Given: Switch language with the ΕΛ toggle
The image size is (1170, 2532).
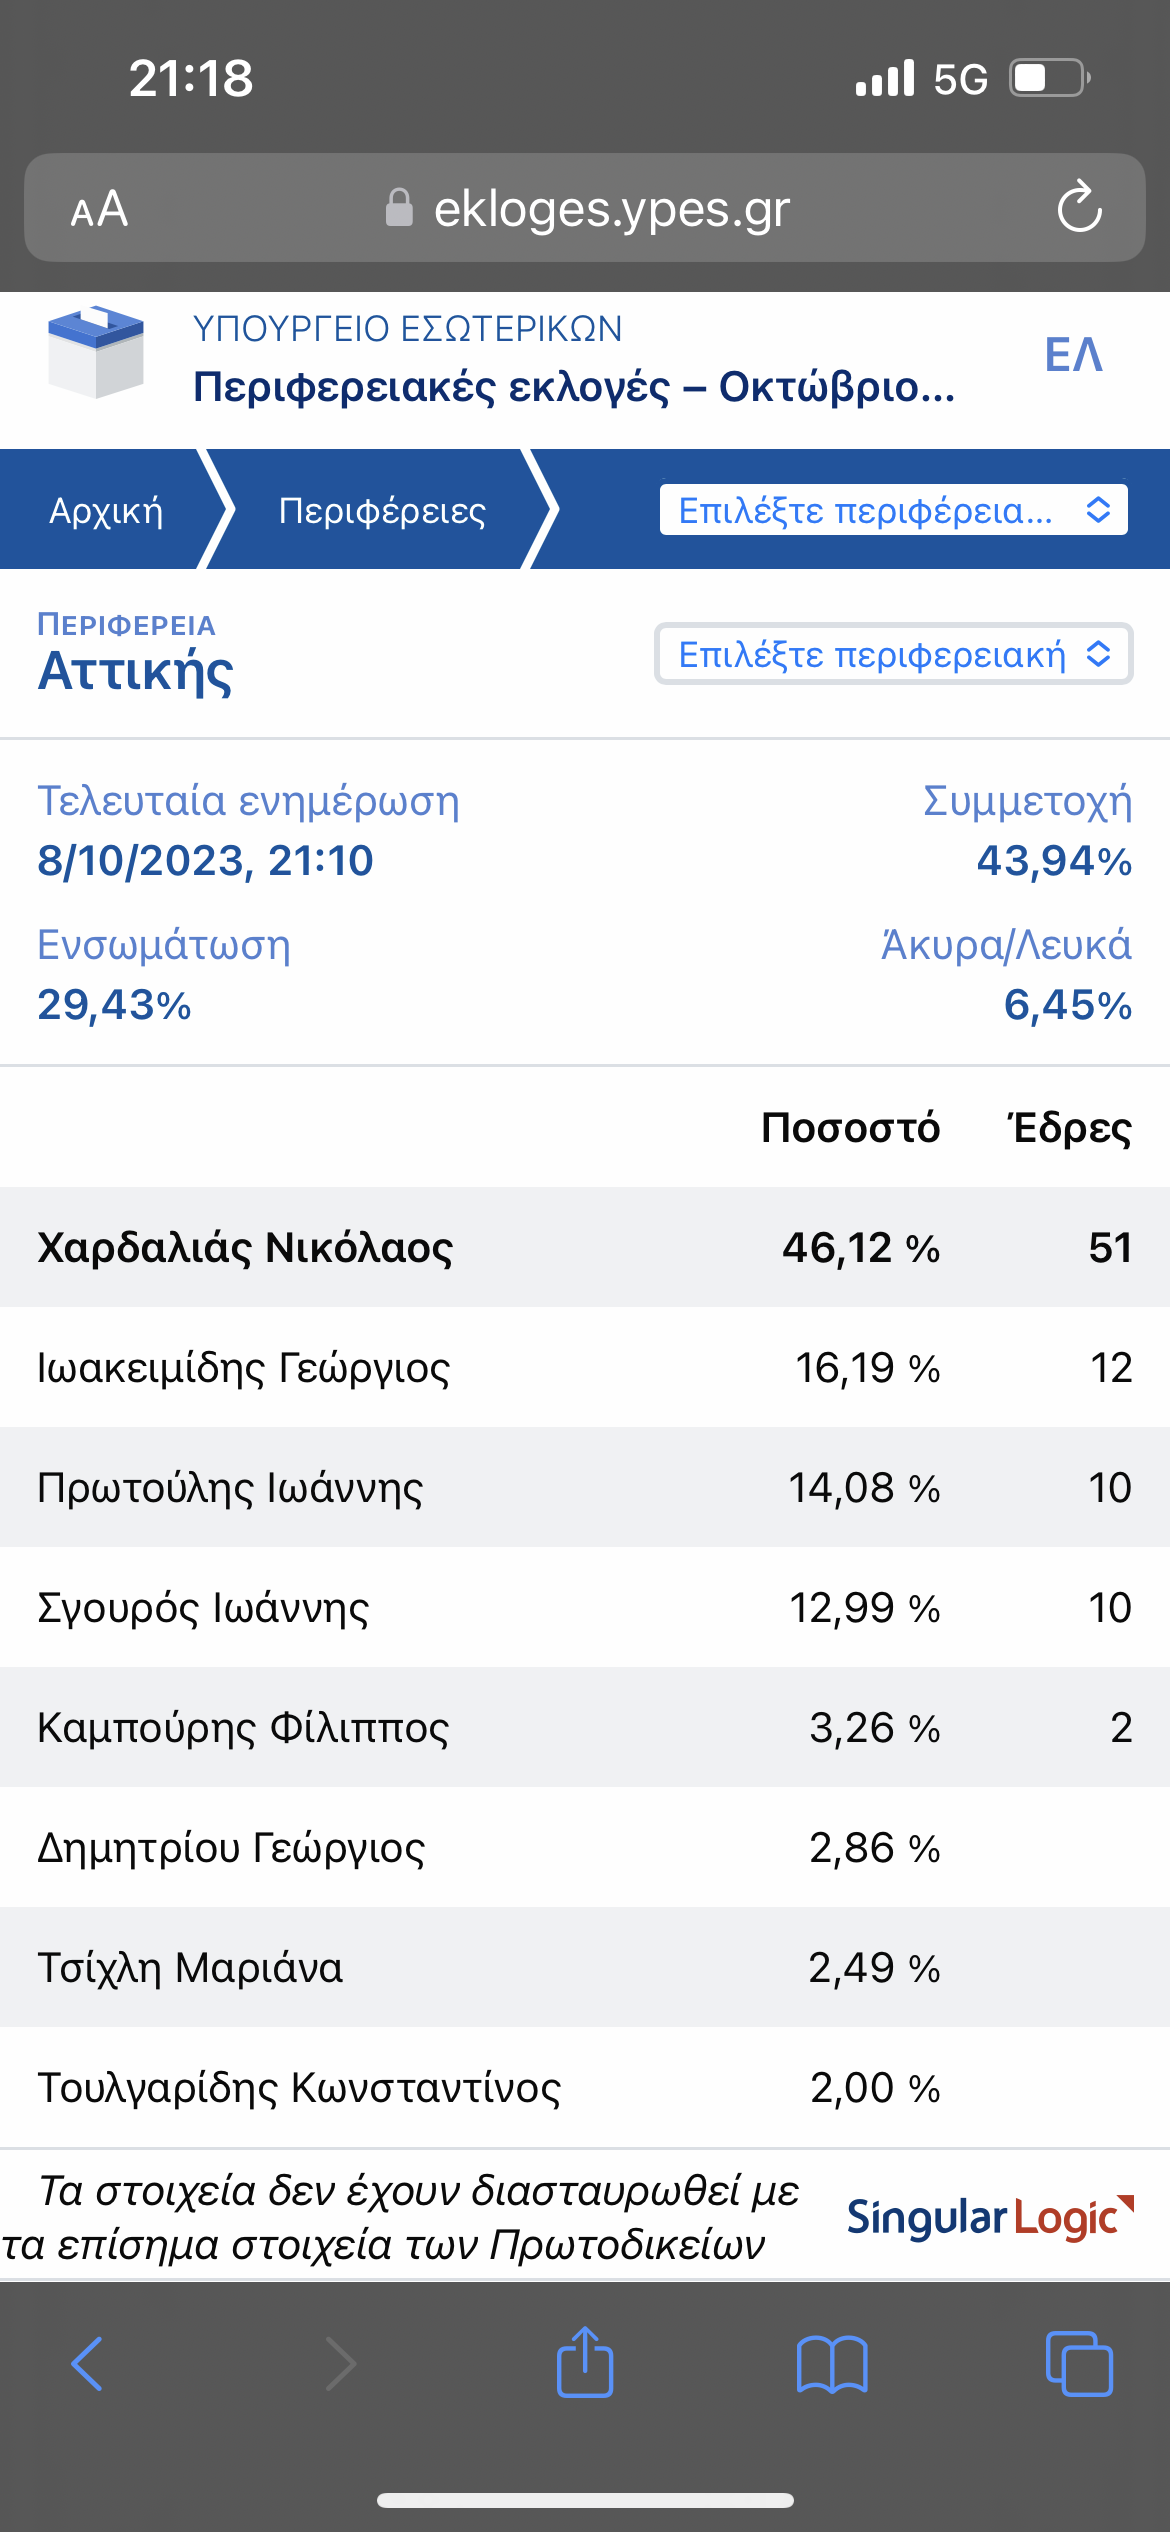Looking at the screenshot, I should point(1073,355).
